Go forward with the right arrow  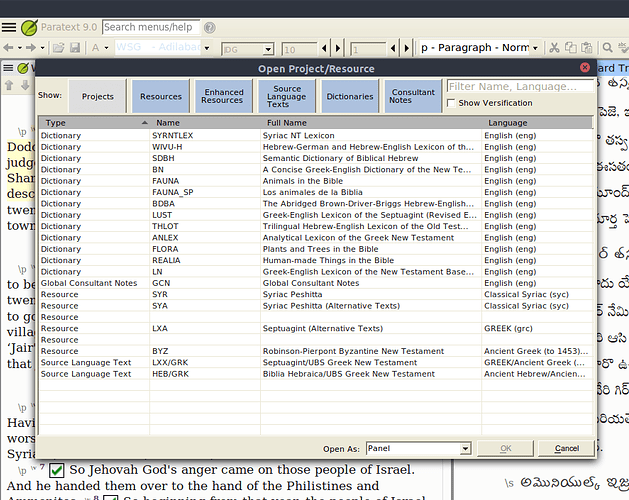coord(30,48)
